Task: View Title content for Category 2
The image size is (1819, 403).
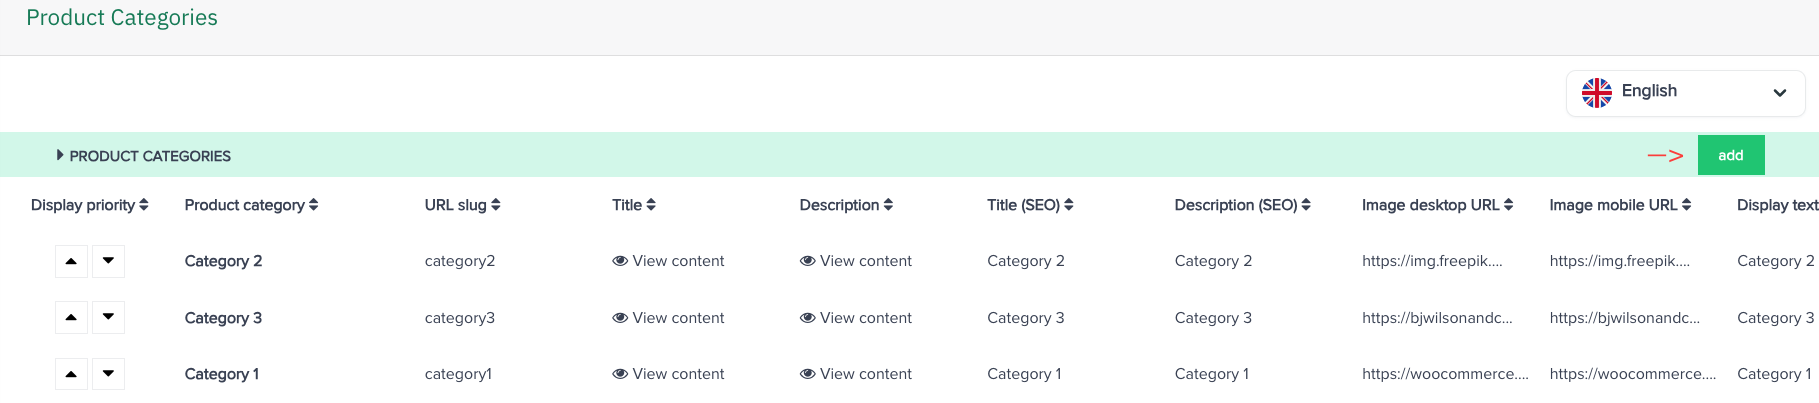Action: pos(668,261)
